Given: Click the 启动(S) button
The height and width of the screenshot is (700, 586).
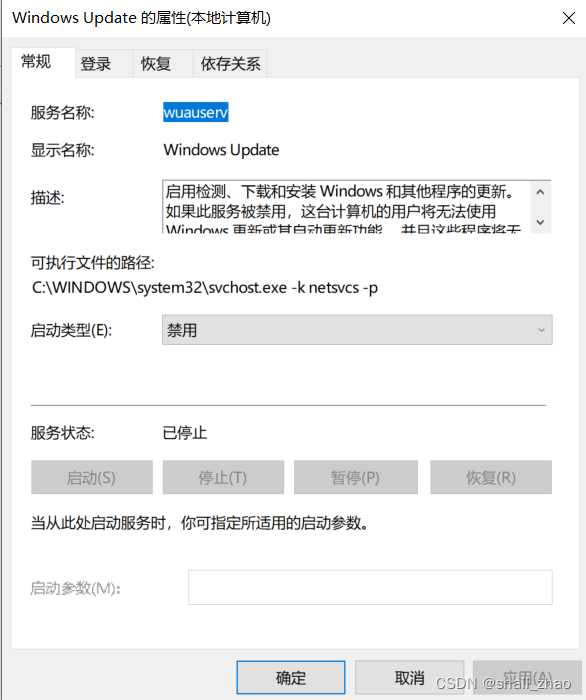Looking at the screenshot, I should [x=92, y=477].
